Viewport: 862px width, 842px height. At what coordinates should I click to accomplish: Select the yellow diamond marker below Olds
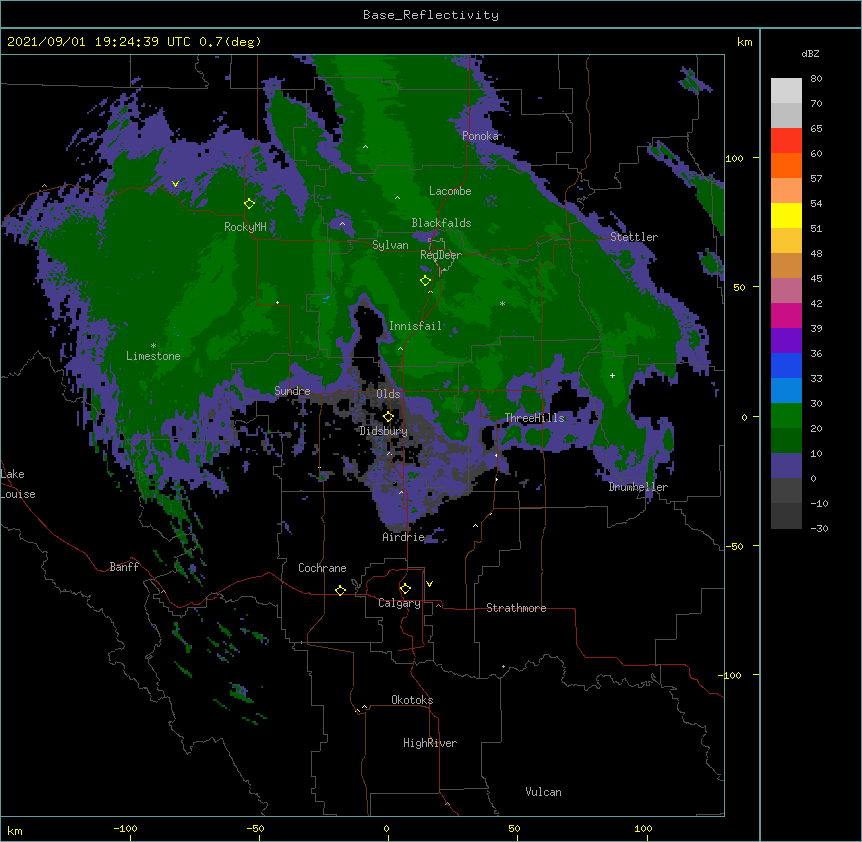pyautogui.click(x=388, y=416)
